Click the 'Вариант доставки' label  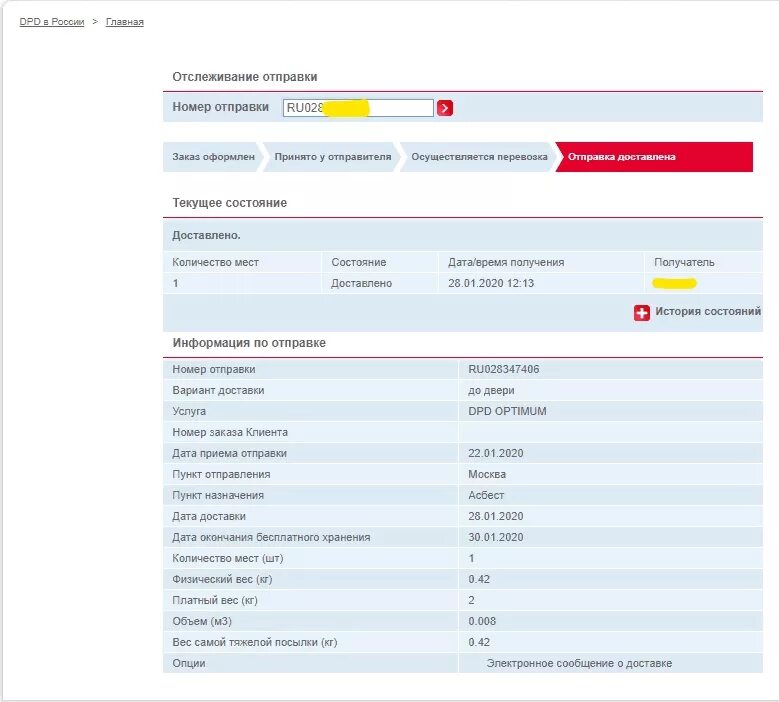tap(218, 391)
